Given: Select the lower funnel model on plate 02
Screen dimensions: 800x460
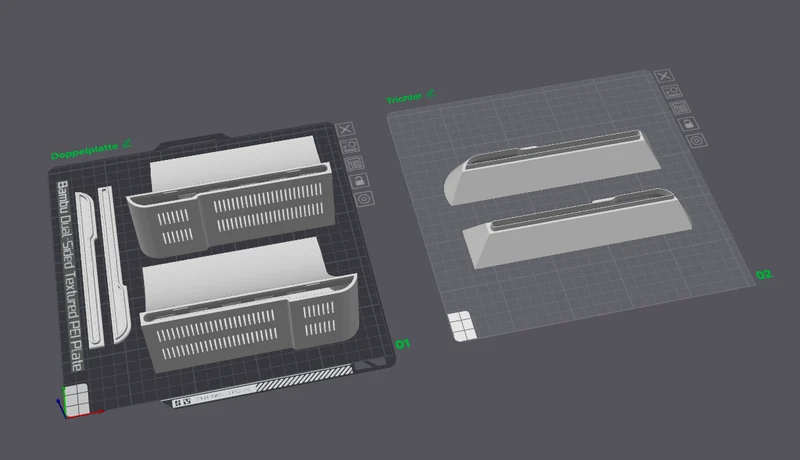Looking at the screenshot, I should click(x=578, y=228).
